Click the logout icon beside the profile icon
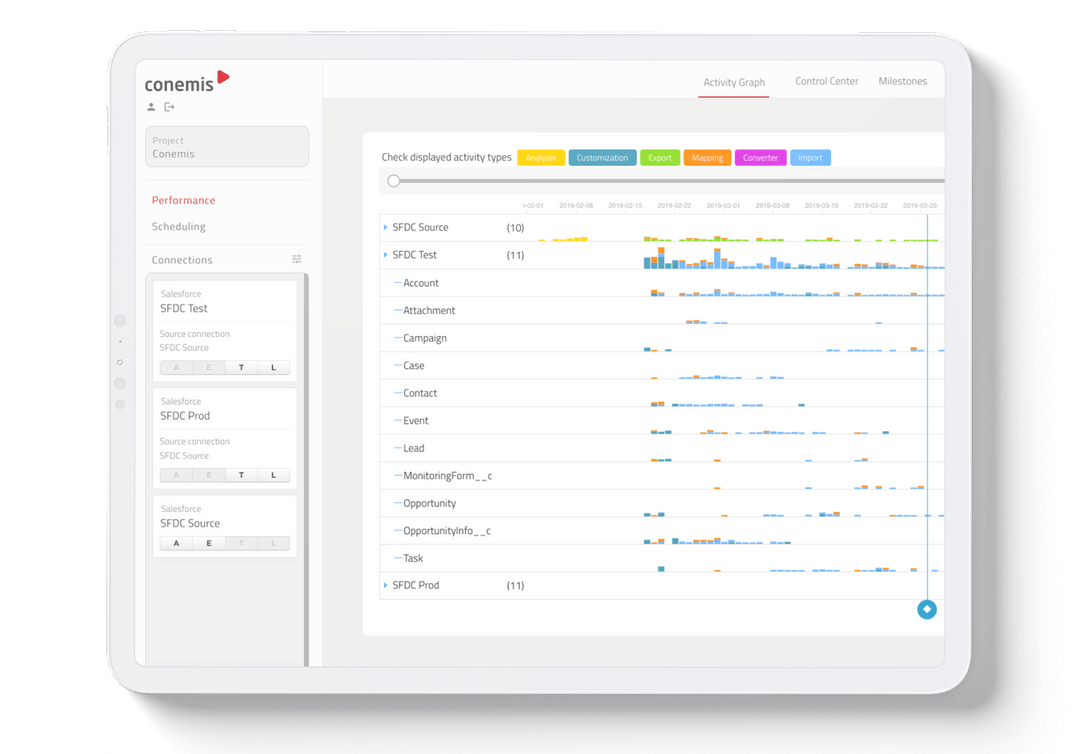This screenshot has width=1080, height=754. [x=169, y=107]
